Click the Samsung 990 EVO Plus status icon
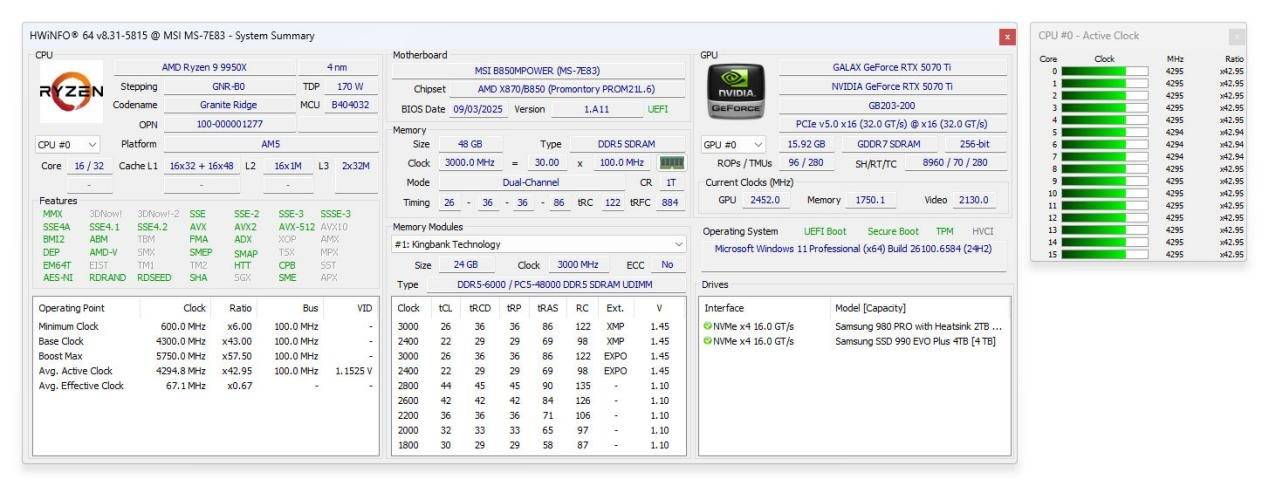 (x=708, y=341)
